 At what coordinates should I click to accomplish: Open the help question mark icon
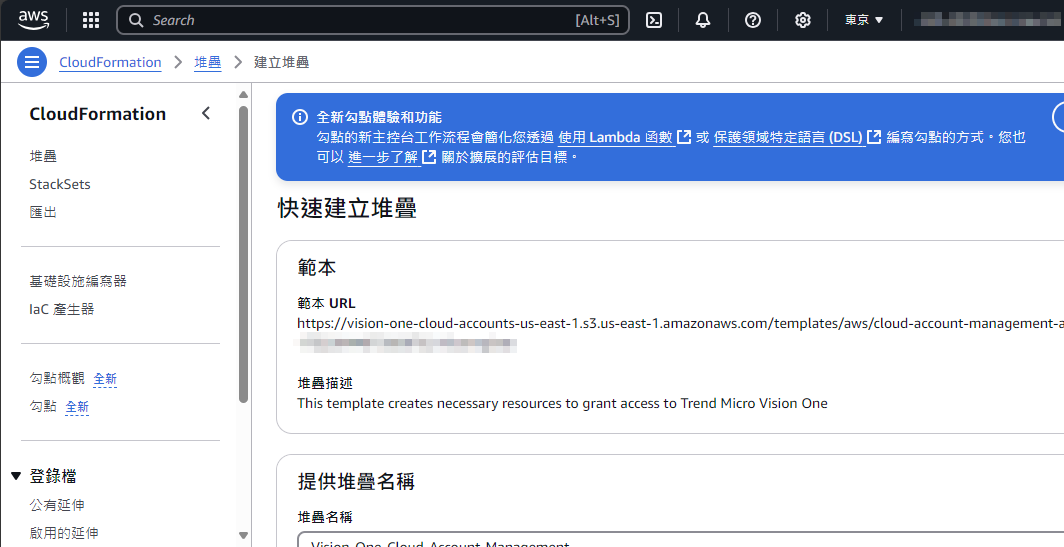753,20
